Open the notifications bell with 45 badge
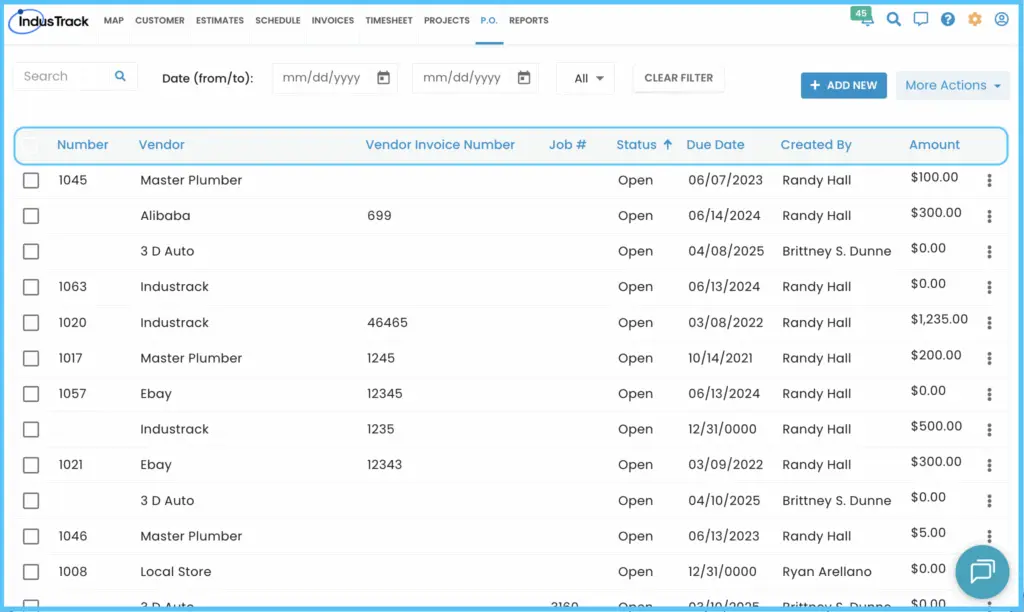Image resolution: width=1024 pixels, height=612 pixels. [863, 16]
